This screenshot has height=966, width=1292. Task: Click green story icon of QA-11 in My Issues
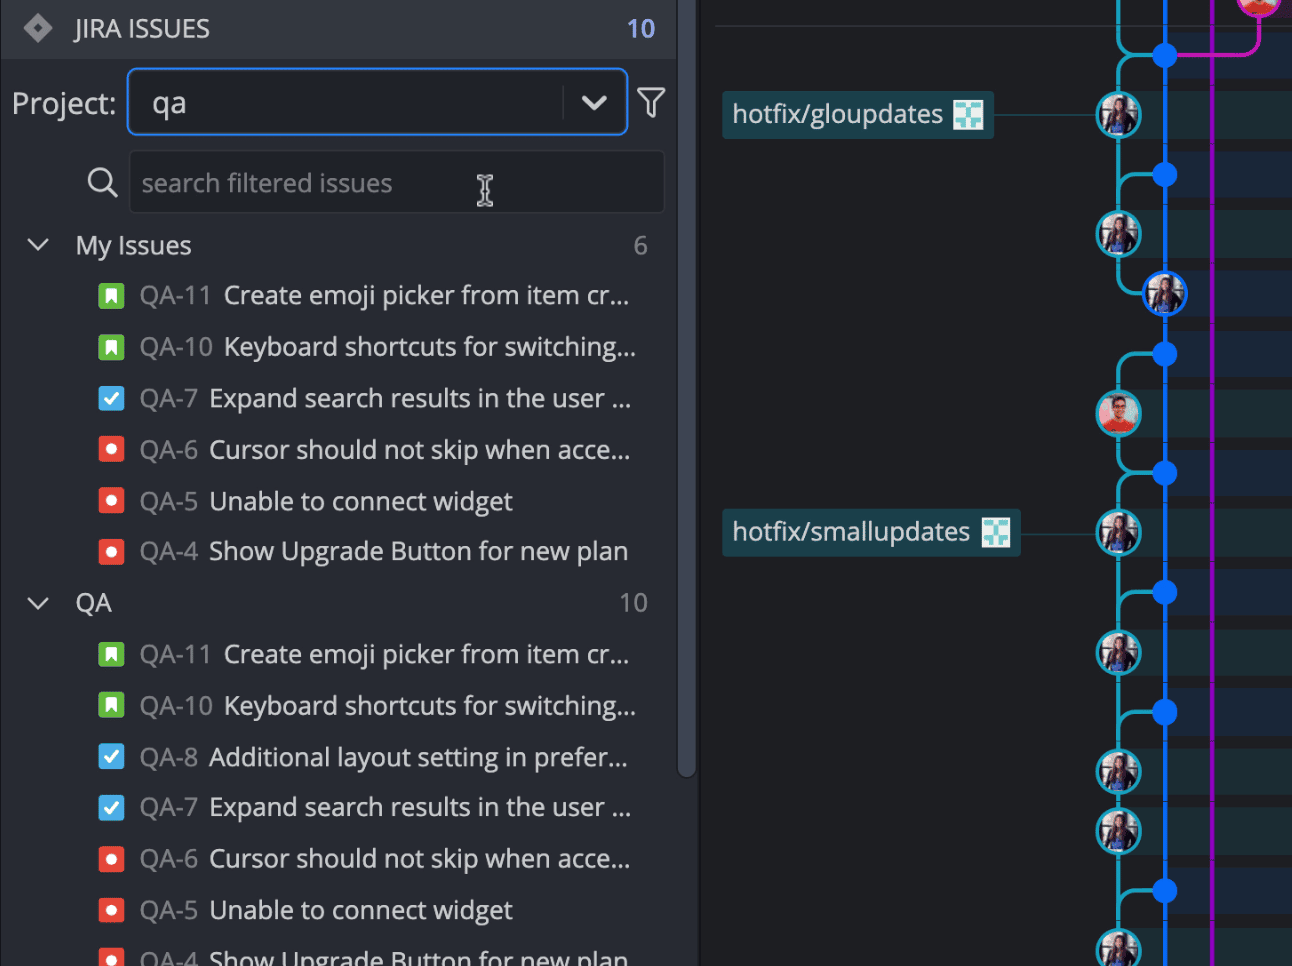click(111, 296)
